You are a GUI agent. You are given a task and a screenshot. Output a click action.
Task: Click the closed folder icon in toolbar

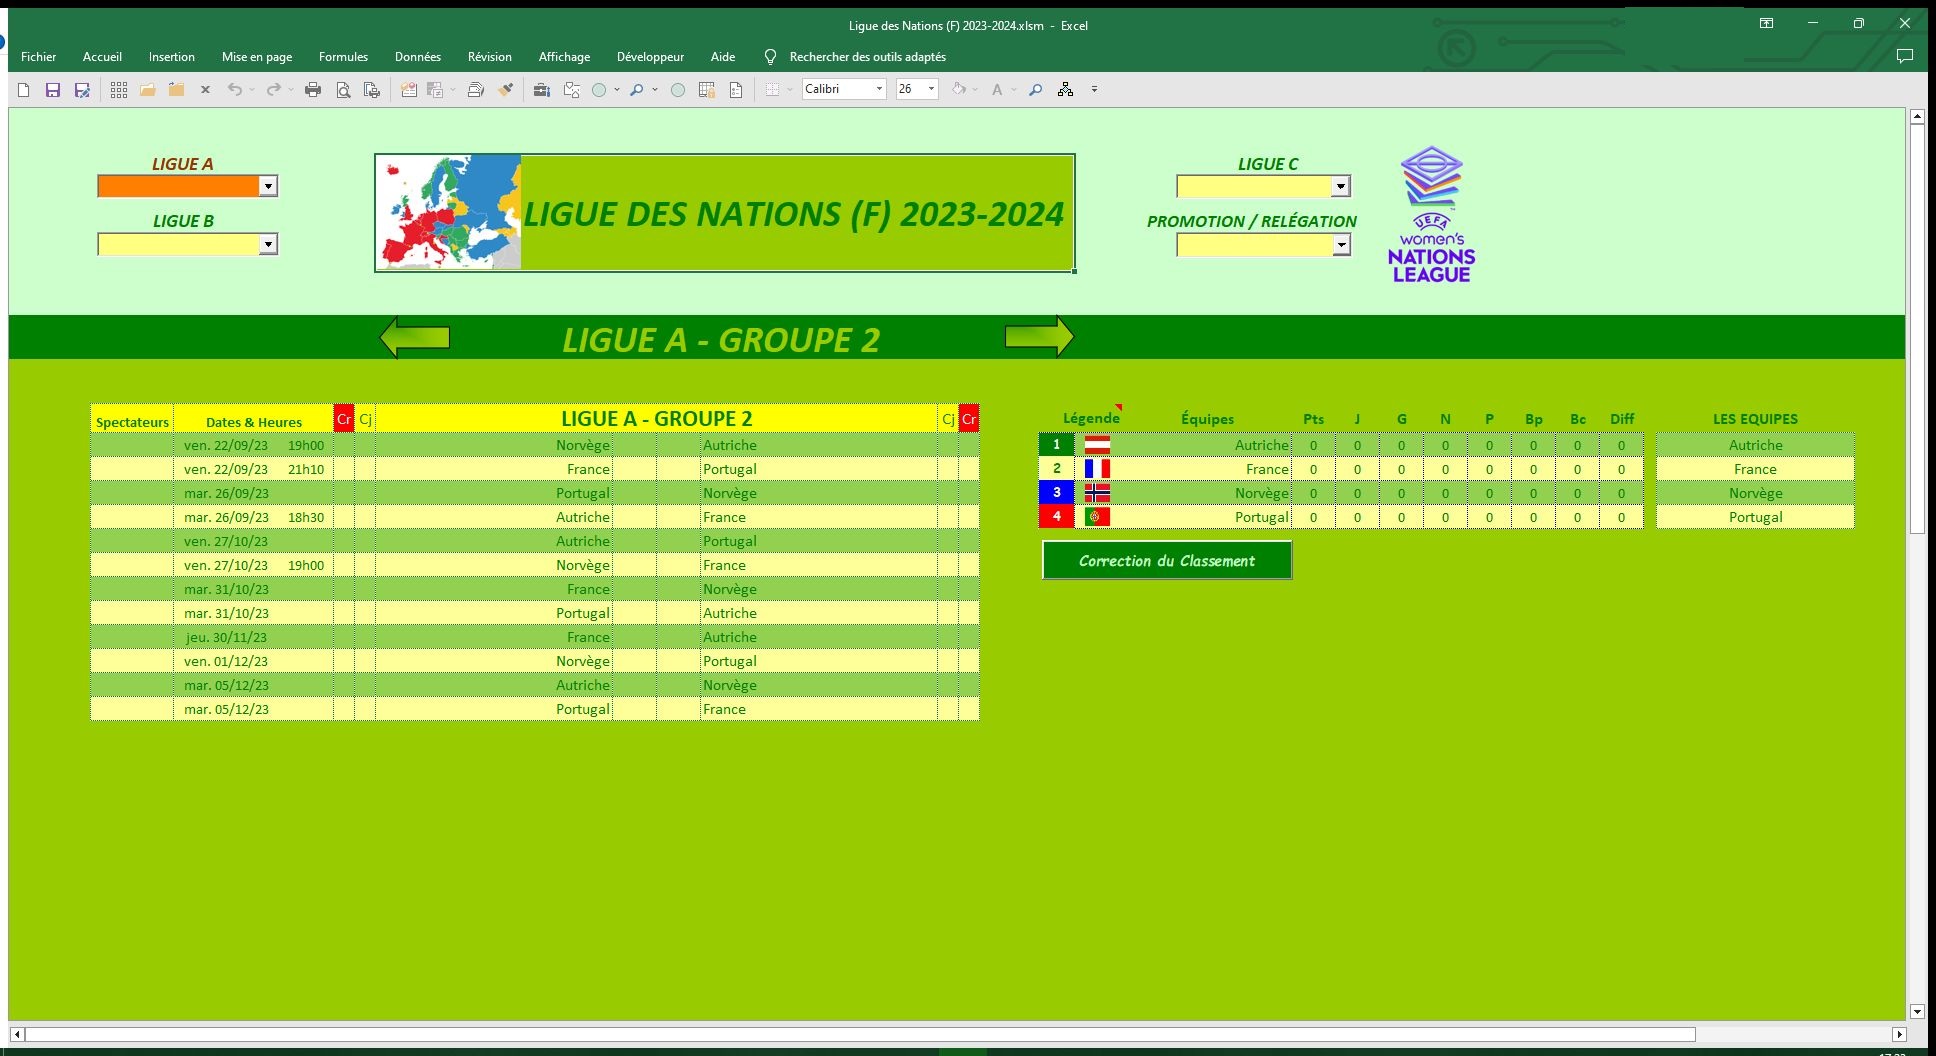point(176,90)
